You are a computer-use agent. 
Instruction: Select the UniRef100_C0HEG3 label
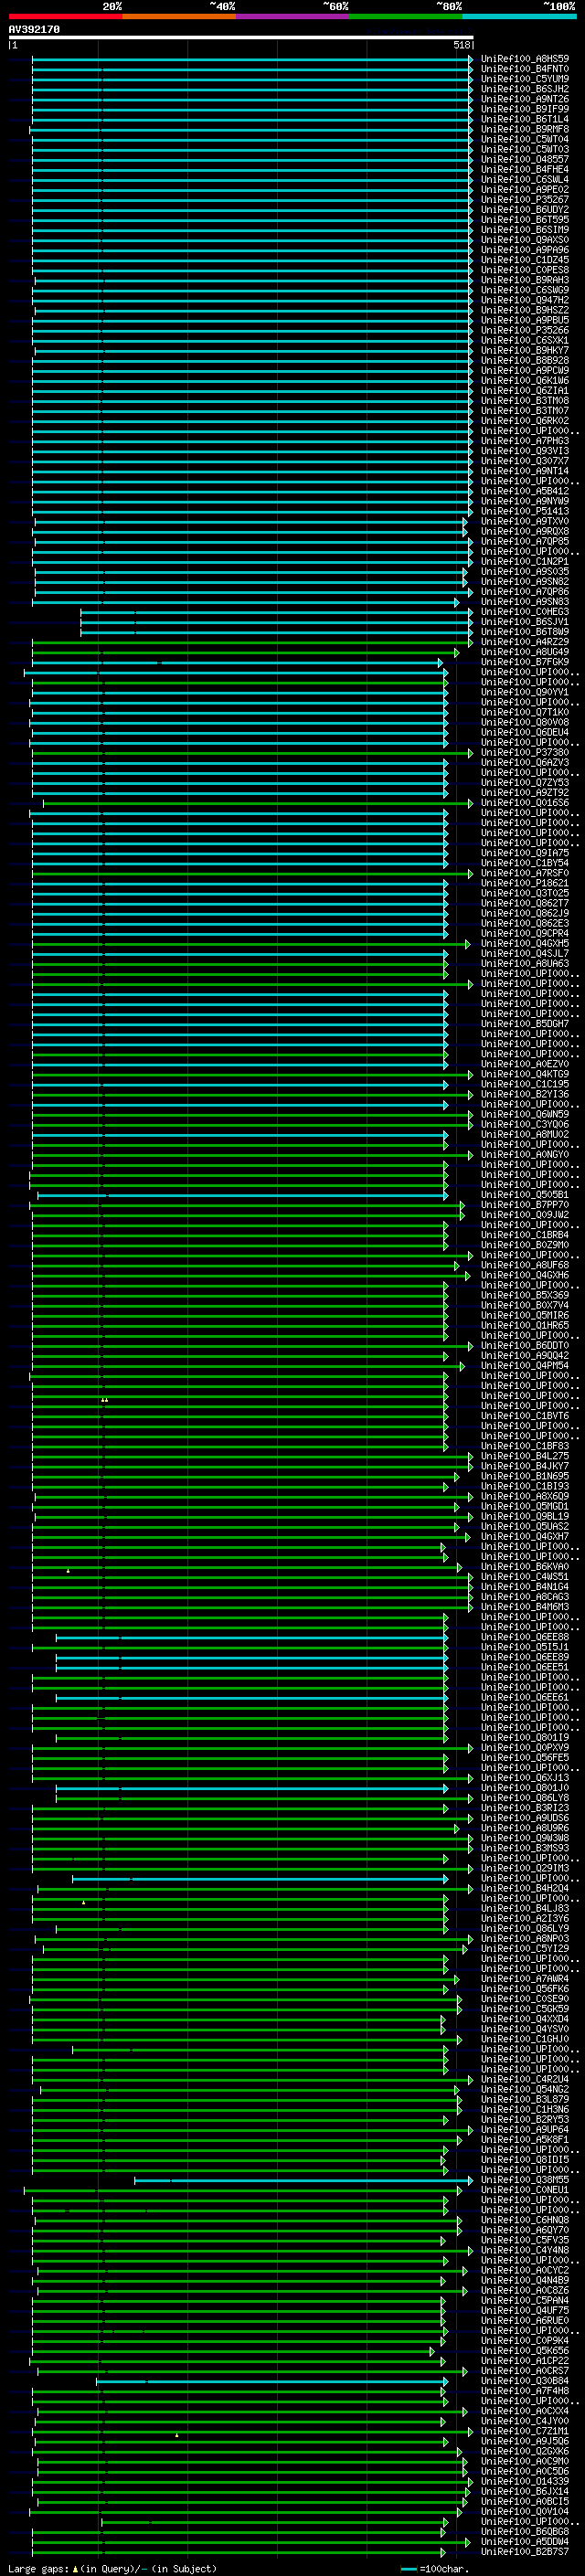(x=525, y=611)
